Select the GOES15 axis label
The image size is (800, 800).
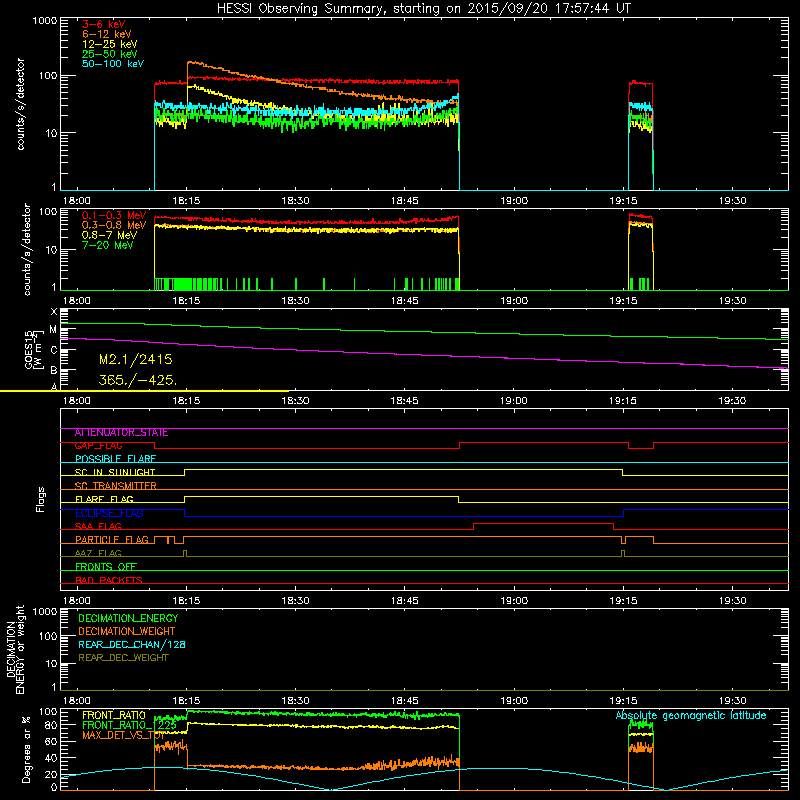tap(29, 349)
